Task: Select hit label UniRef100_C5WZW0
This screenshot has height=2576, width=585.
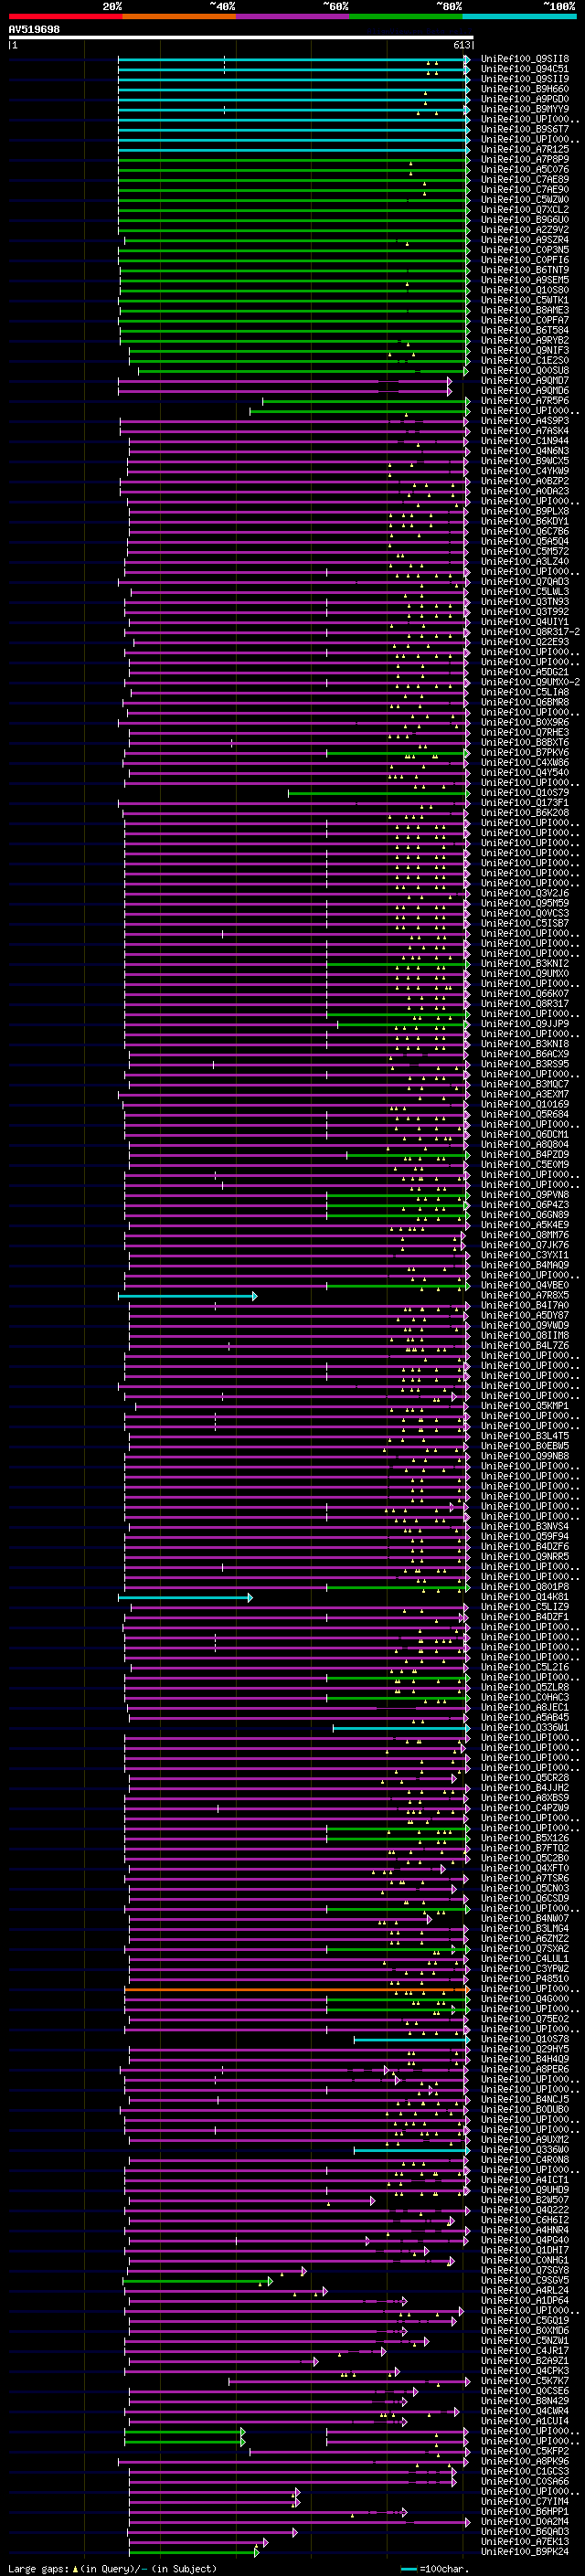Action: coord(525,199)
